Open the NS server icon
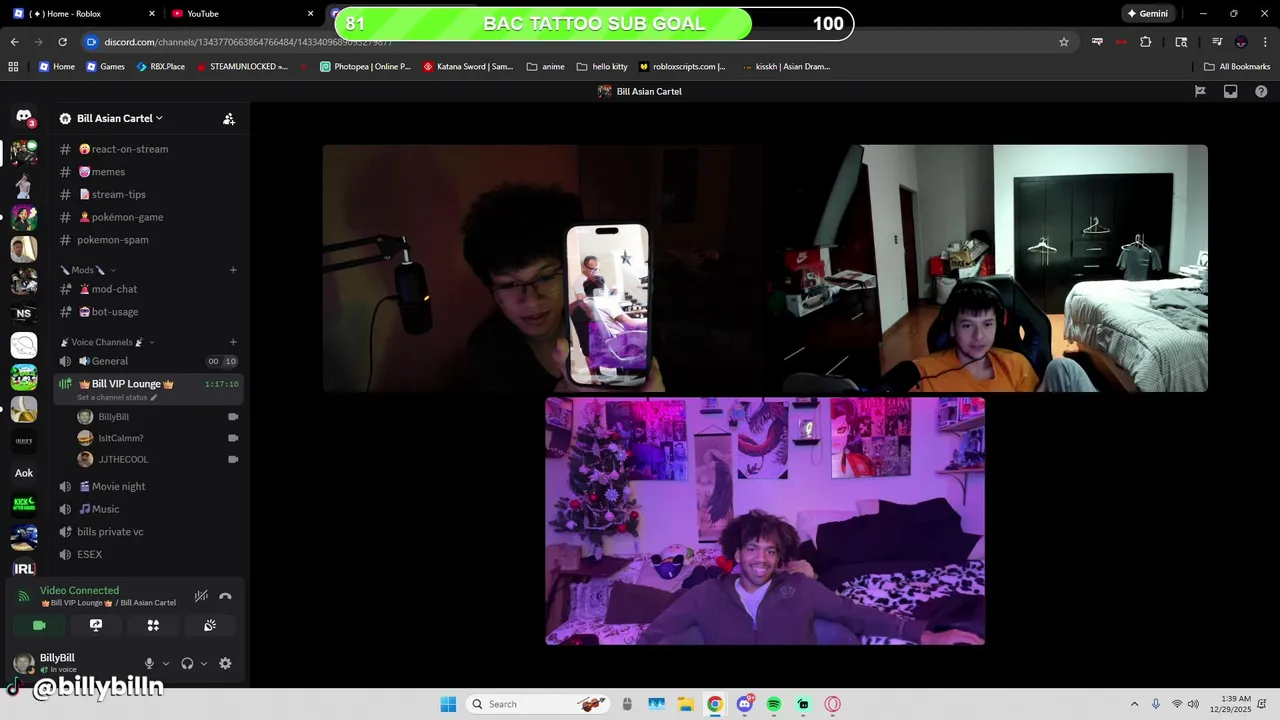1280x720 pixels. click(24, 313)
